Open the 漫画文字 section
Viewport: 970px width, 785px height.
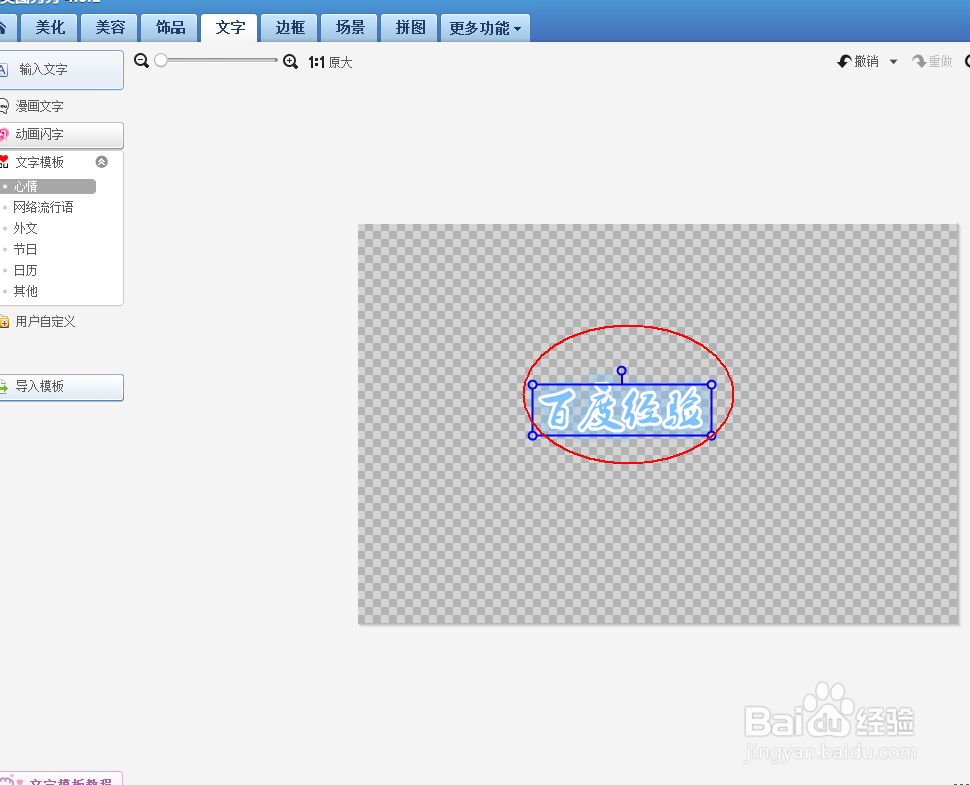click(39, 106)
